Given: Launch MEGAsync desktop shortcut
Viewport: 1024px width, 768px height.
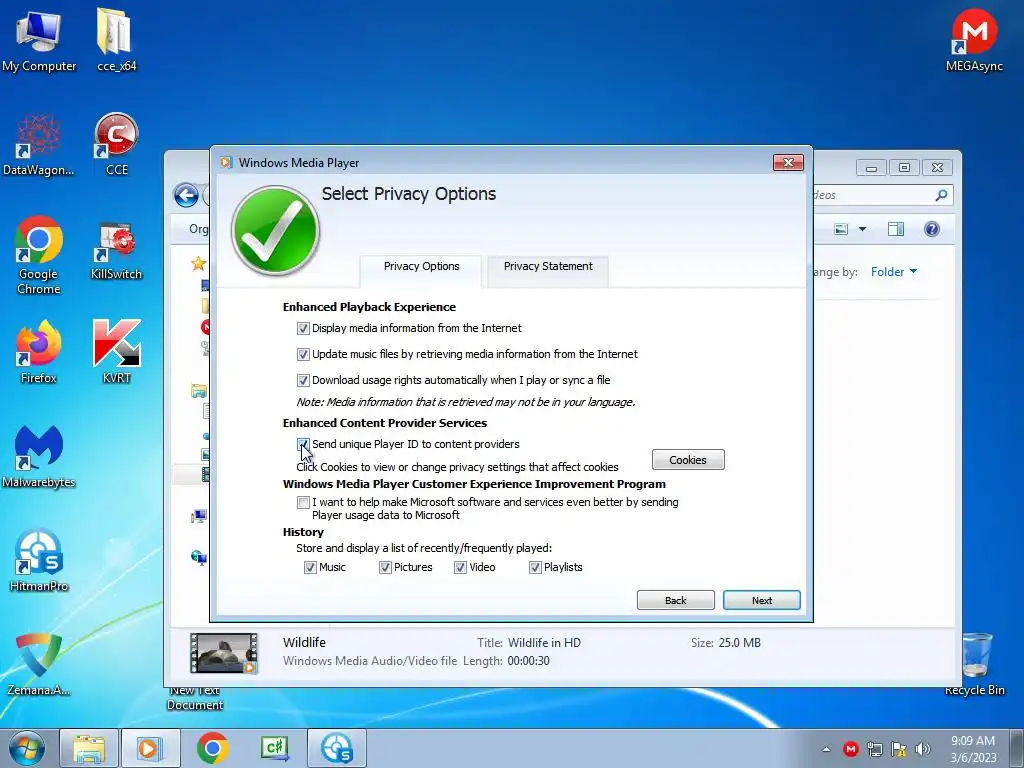Looking at the screenshot, I should click(x=974, y=40).
